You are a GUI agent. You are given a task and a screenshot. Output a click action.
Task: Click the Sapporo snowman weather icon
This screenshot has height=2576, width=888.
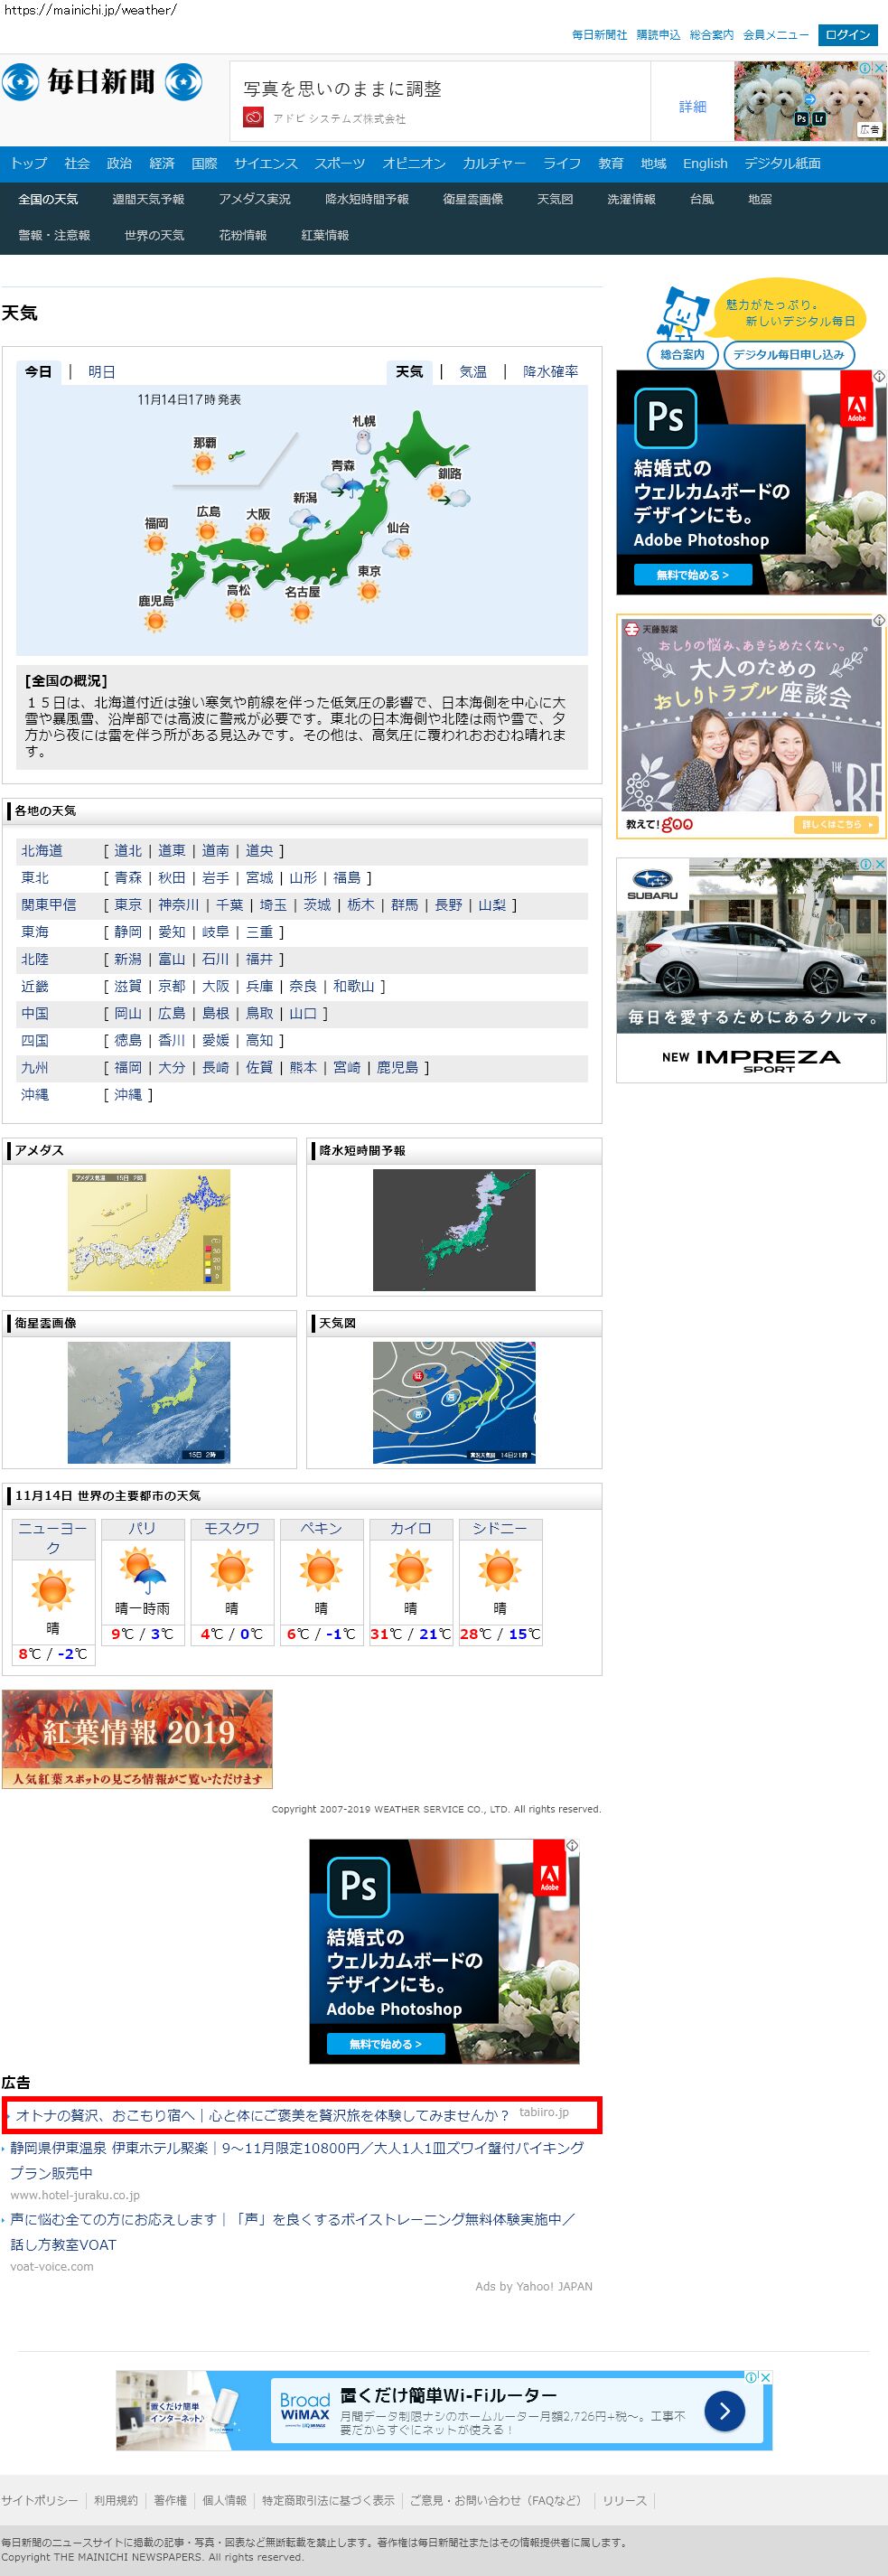[364, 441]
